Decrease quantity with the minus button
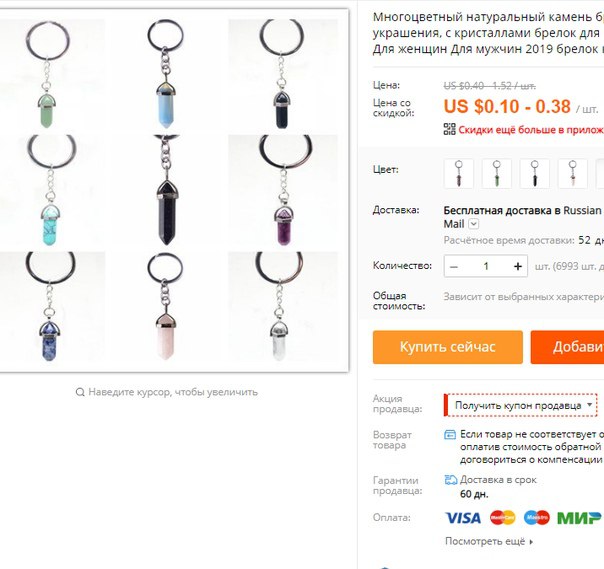Viewport: 604px width, 569px height. click(x=454, y=266)
